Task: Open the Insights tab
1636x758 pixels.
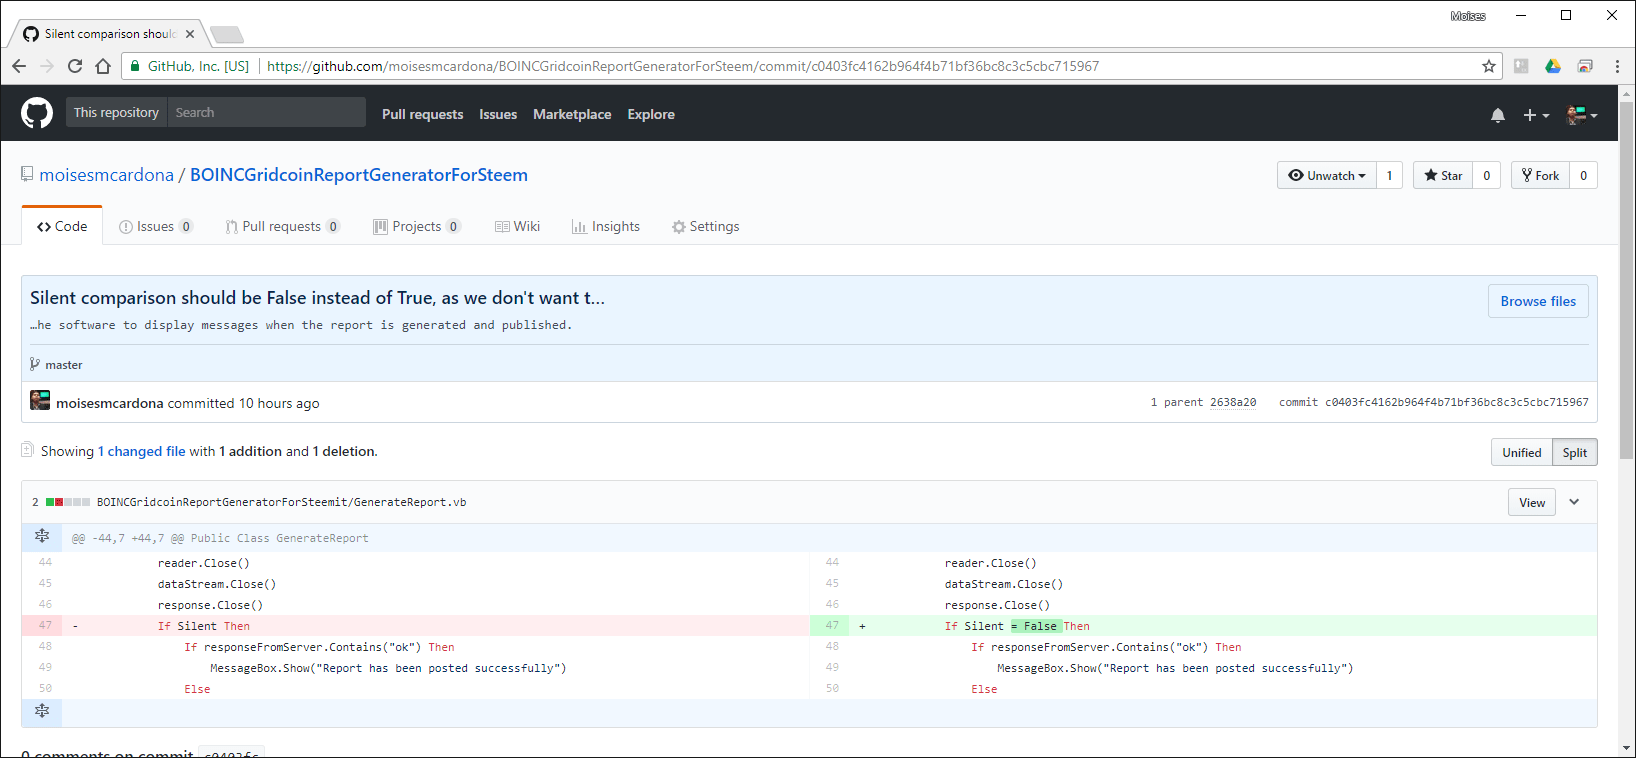Action: tap(605, 227)
